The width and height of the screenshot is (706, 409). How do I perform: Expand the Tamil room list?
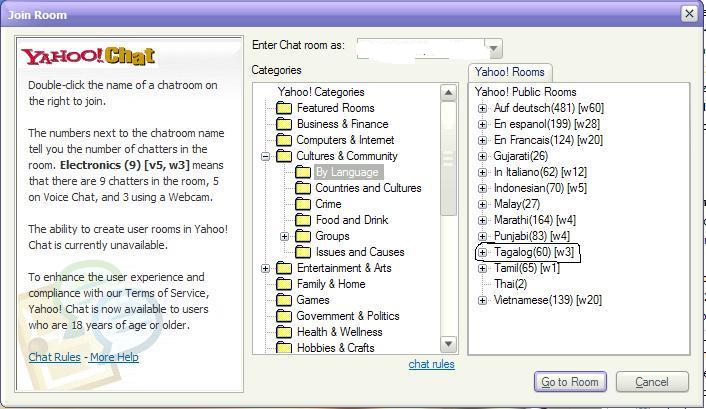coord(482,268)
